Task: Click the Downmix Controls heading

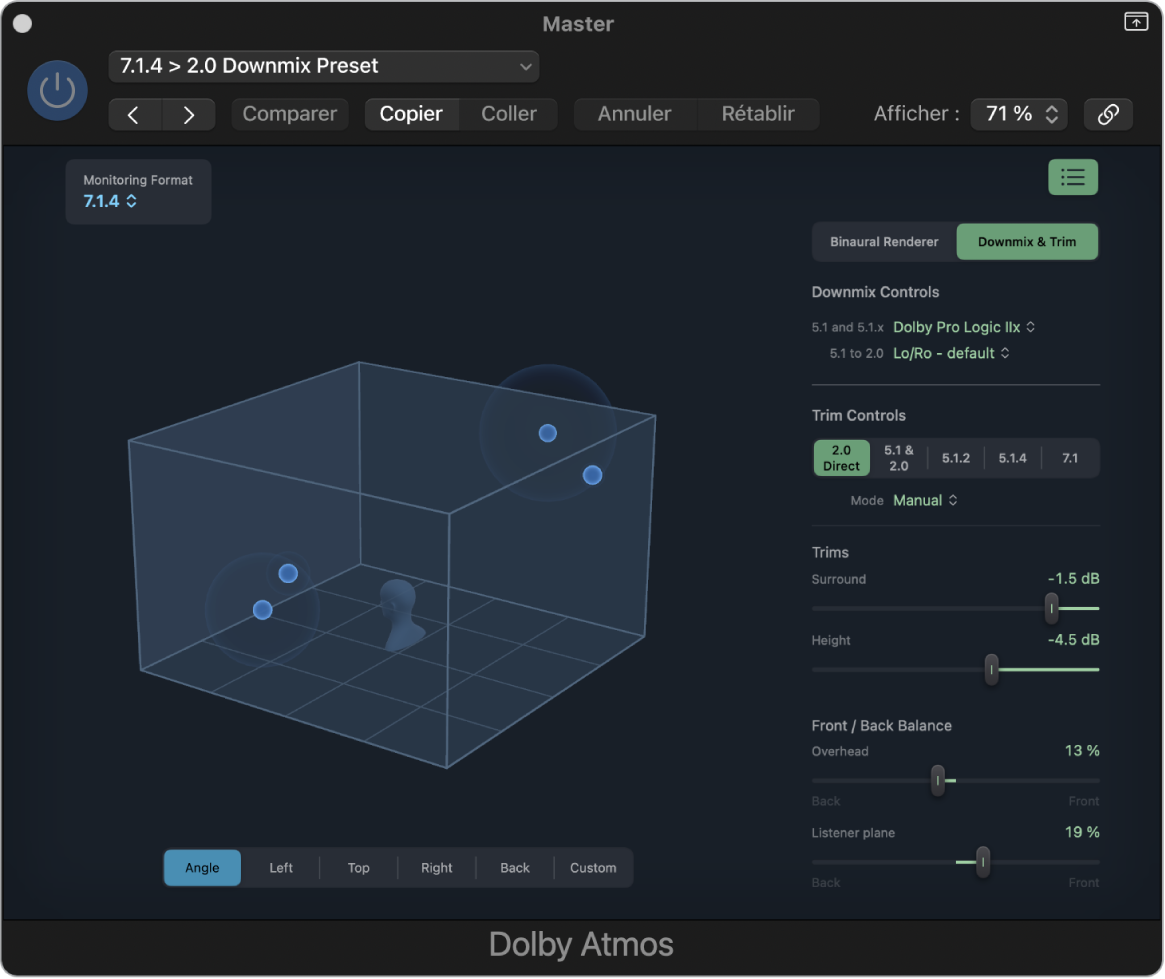Action: 875,293
